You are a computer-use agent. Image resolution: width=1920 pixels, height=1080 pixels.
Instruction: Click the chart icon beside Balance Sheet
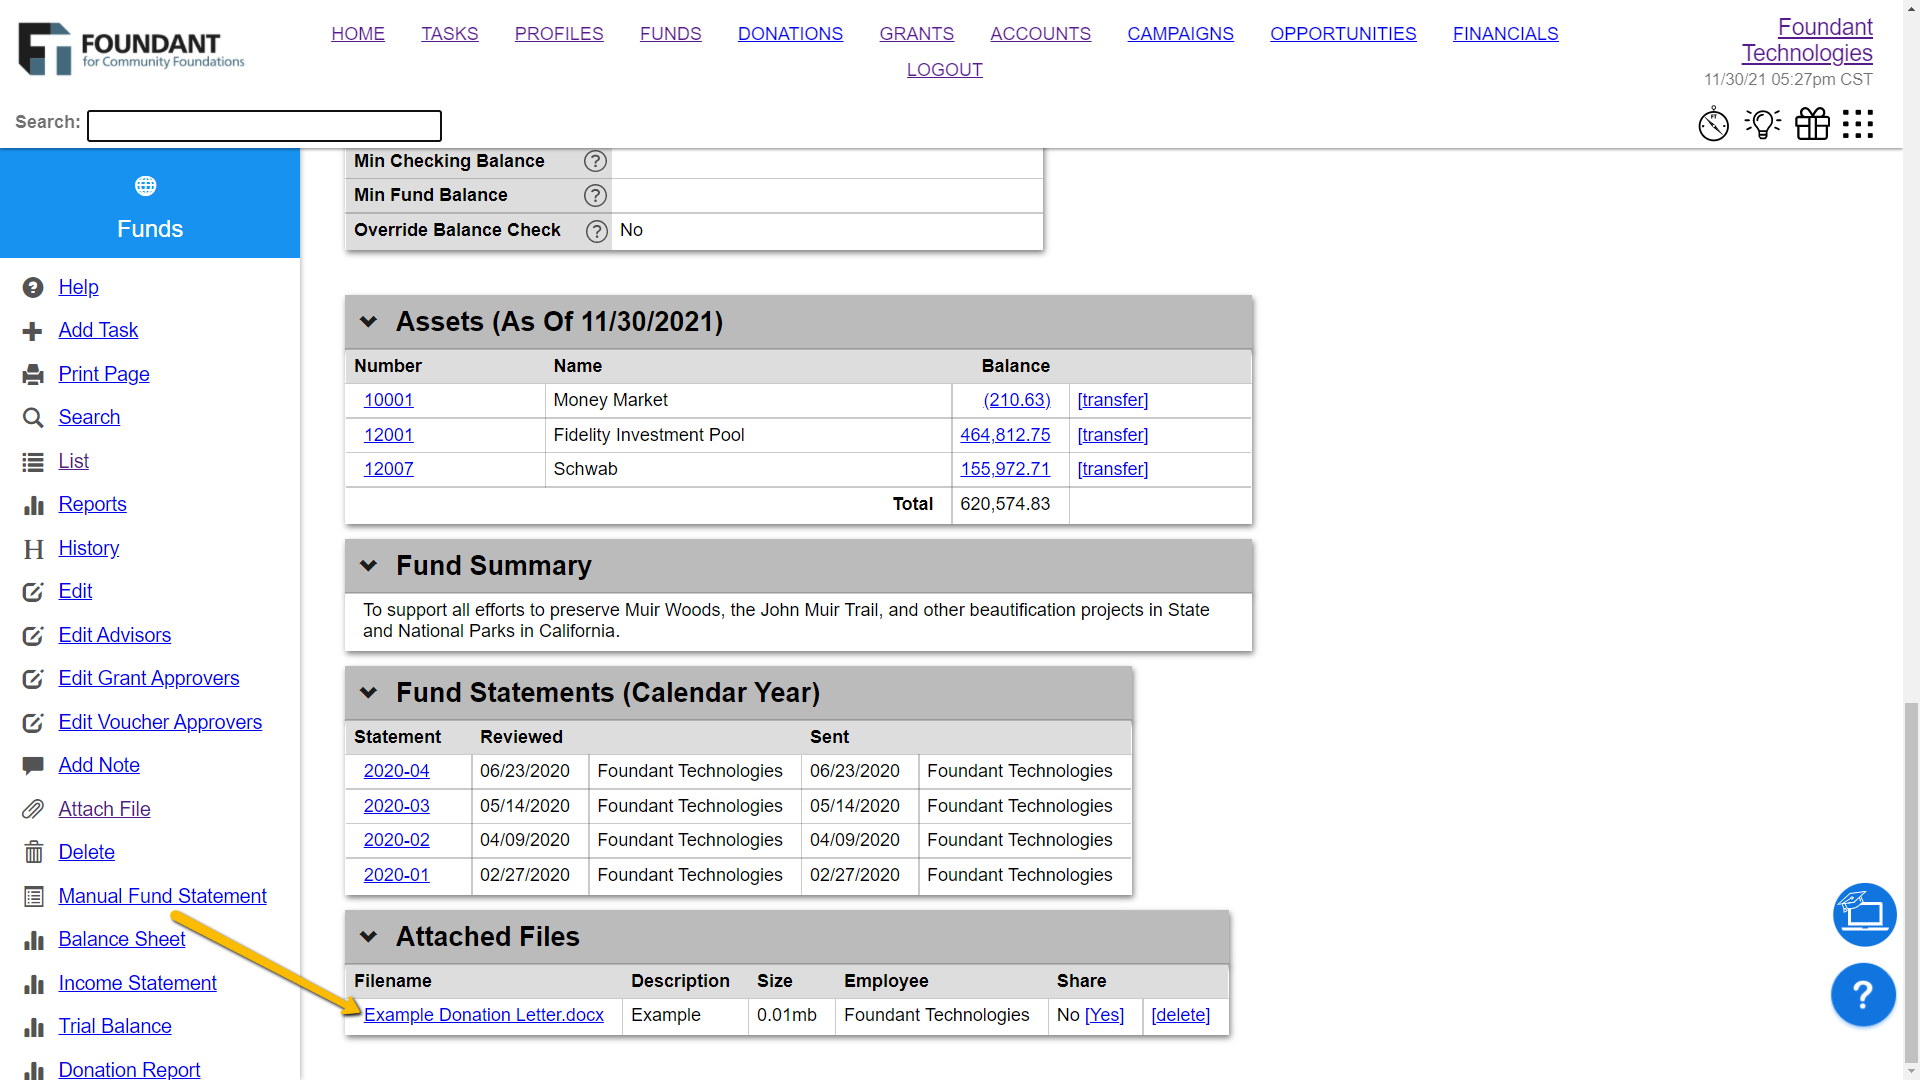[33, 940]
